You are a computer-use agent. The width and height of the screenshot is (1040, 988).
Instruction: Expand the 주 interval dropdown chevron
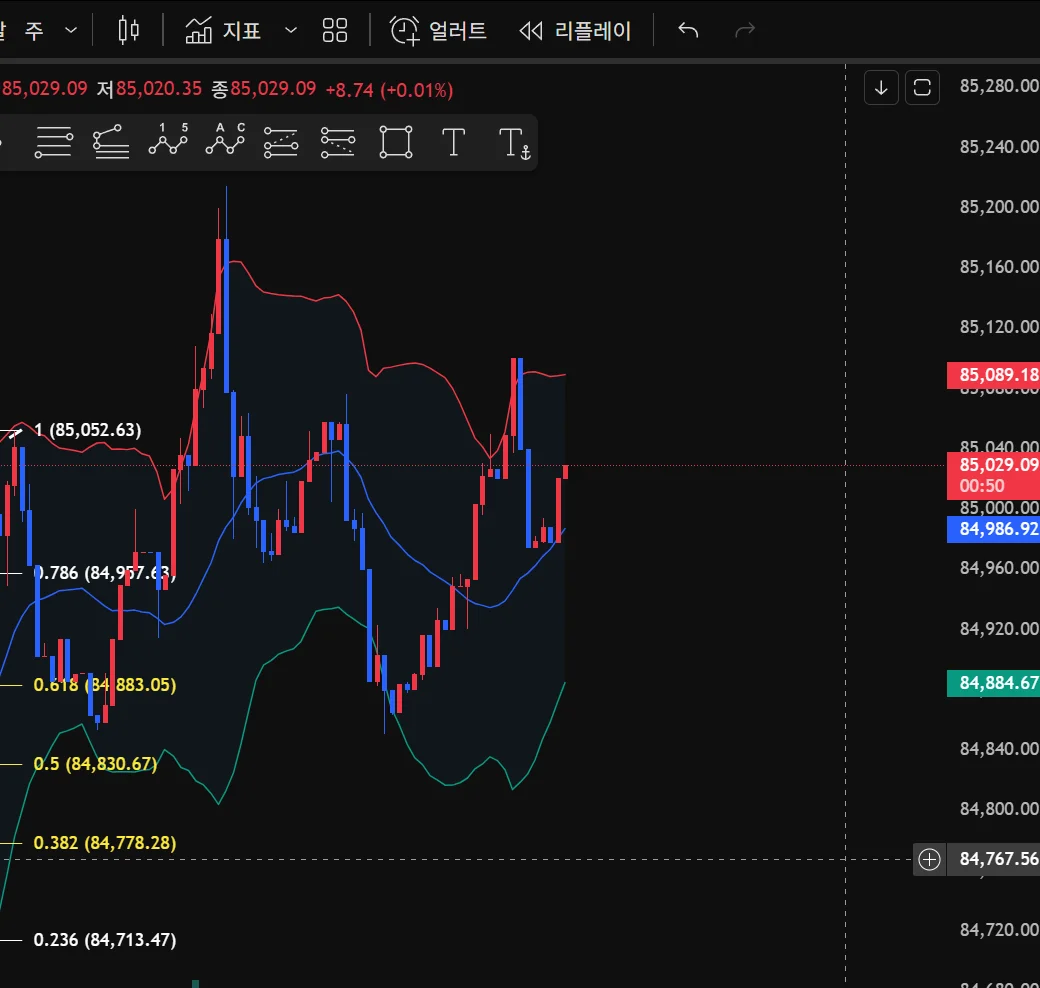coord(71,31)
